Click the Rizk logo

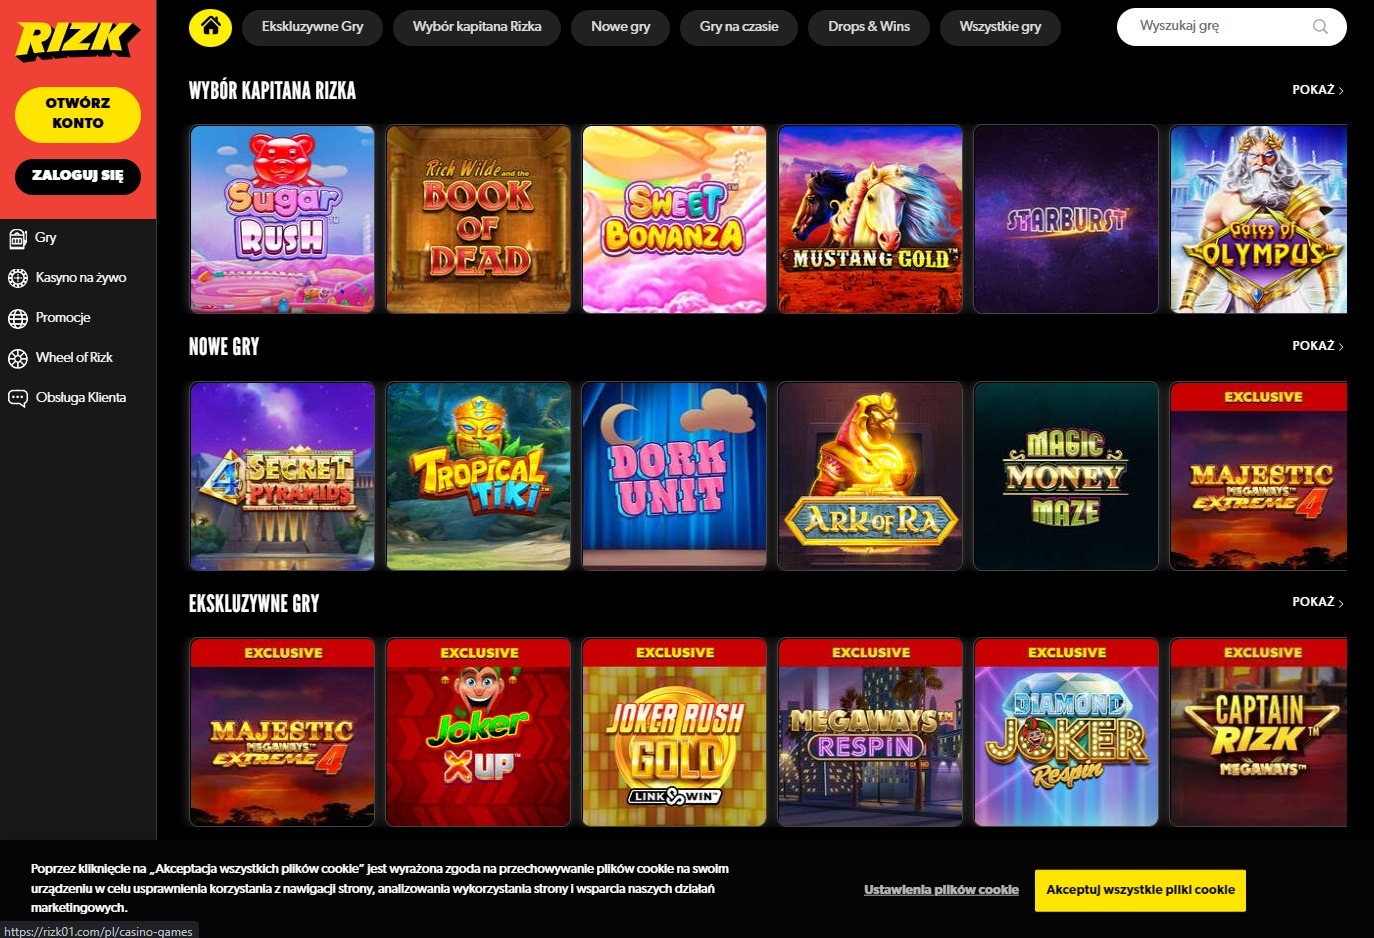pos(77,40)
